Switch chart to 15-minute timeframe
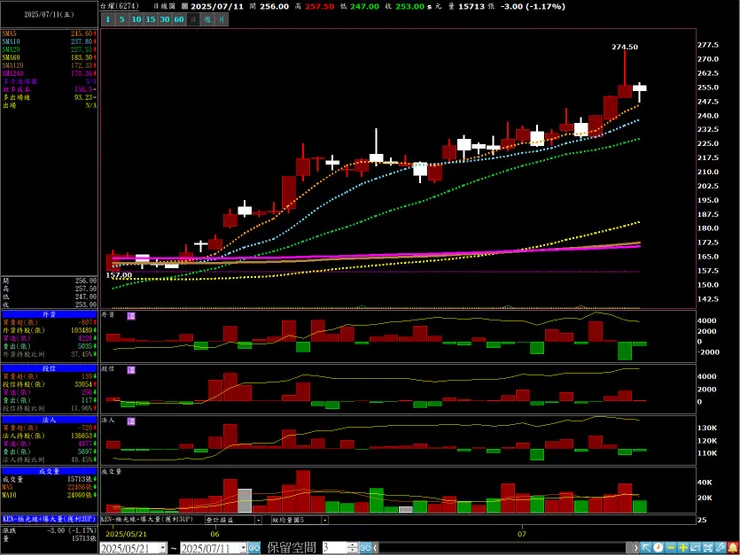This screenshot has width=740, height=555. coord(151,19)
